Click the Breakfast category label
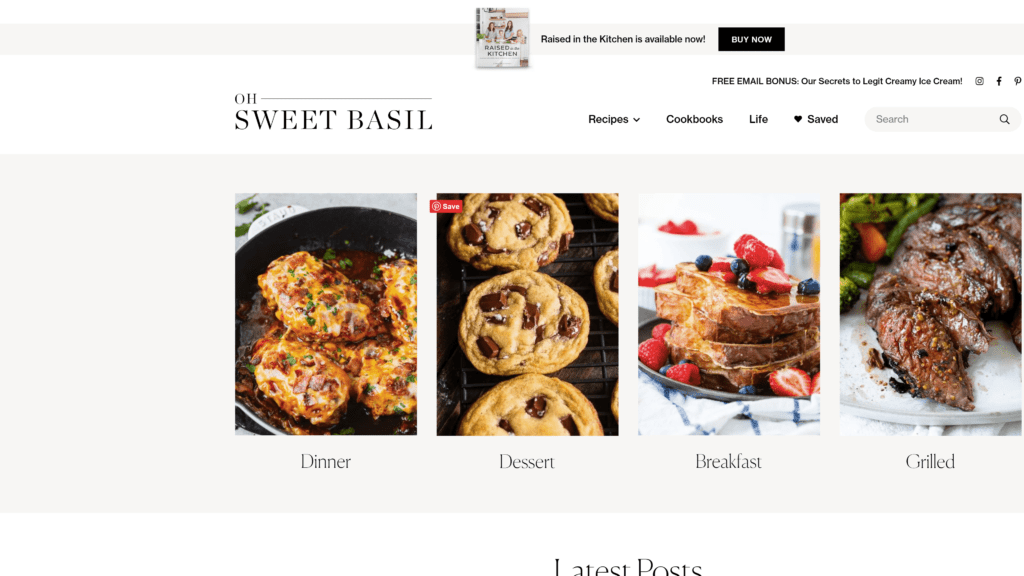1024x576 pixels. 728,462
